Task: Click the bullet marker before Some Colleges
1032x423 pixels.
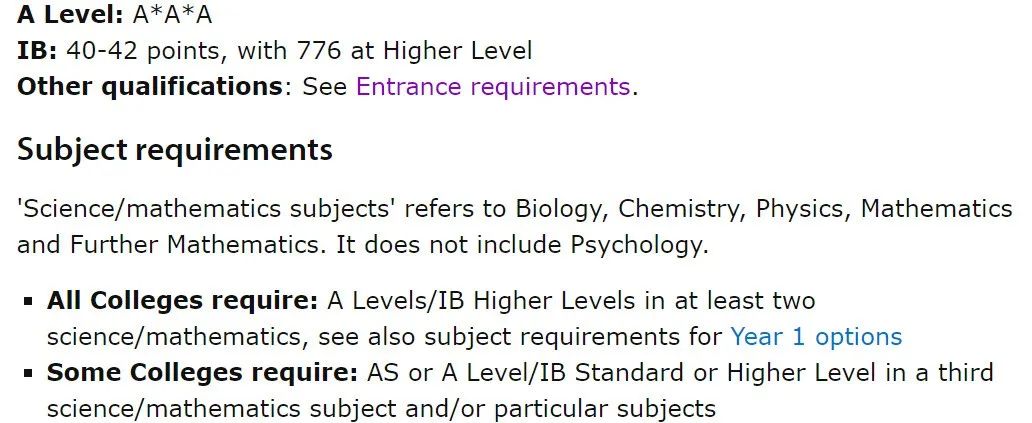Action: click(28, 374)
